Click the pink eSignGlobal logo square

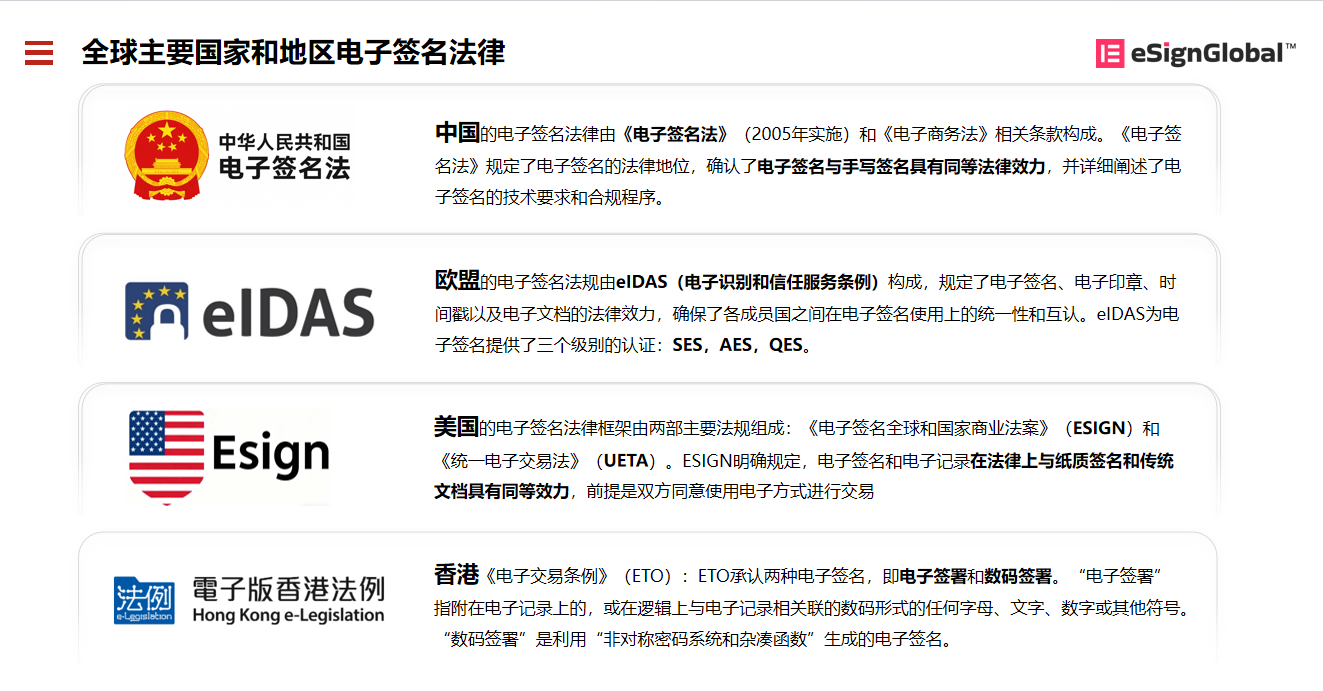coord(1110,54)
